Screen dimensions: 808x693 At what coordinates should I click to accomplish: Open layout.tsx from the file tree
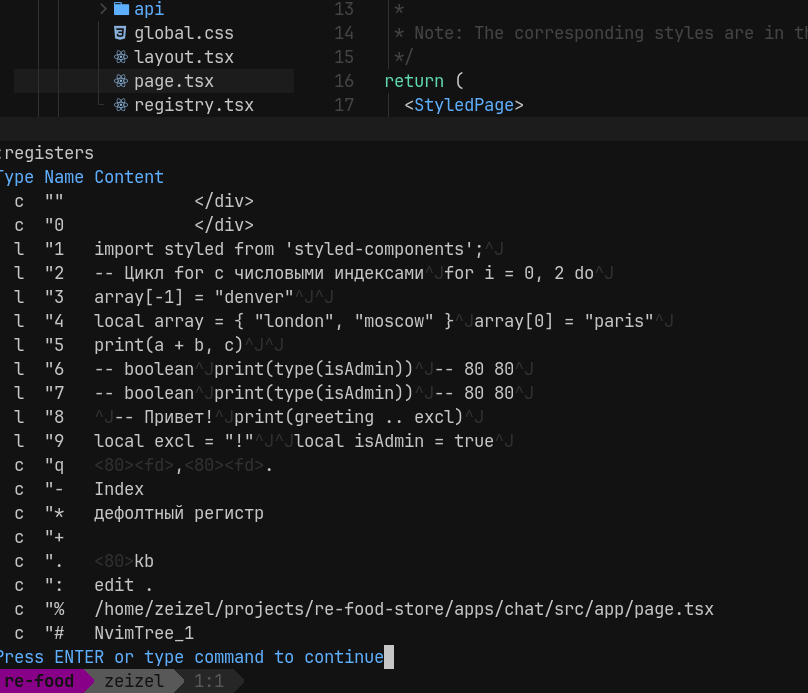(x=183, y=57)
